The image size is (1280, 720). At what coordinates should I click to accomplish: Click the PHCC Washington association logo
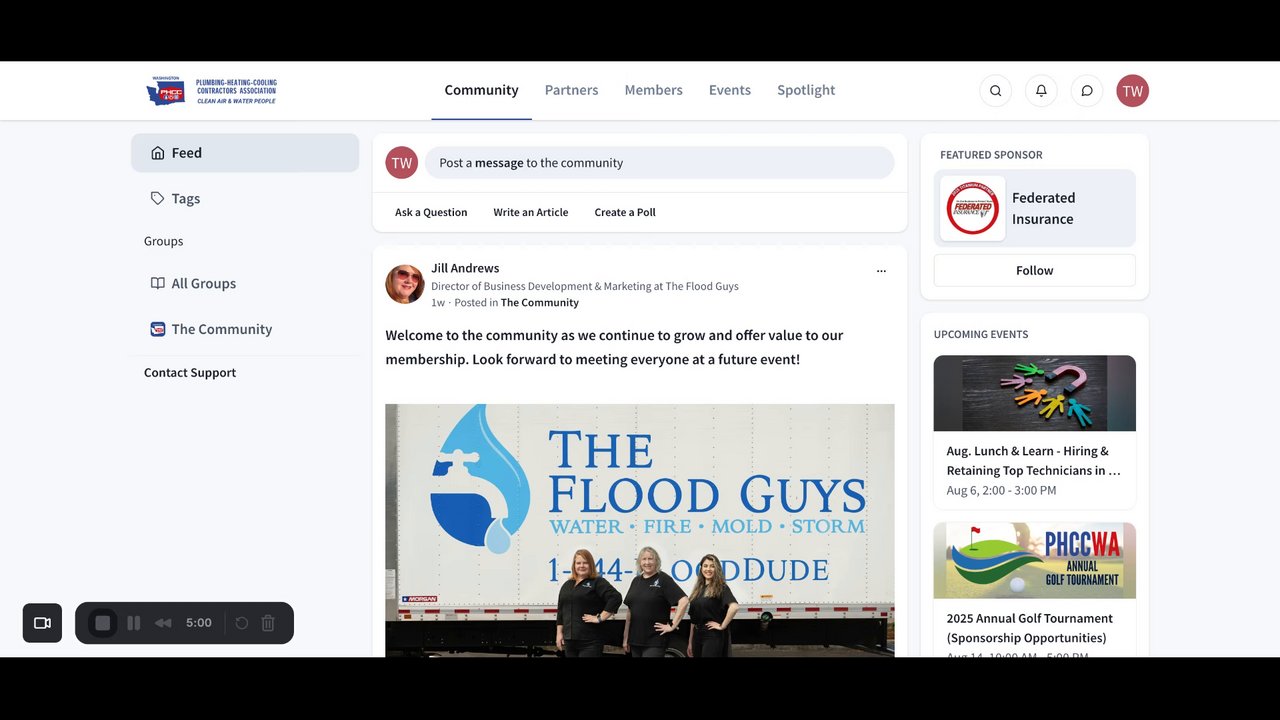(212, 91)
